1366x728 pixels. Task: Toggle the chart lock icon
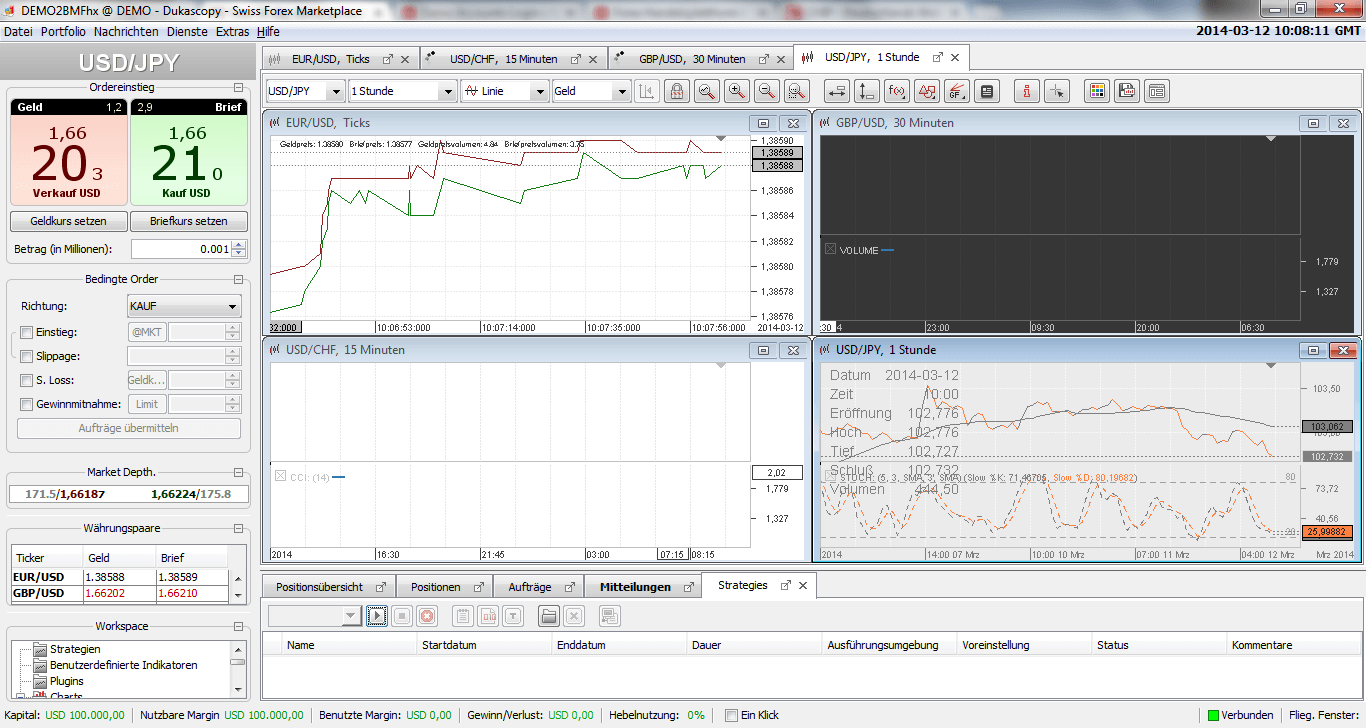677,91
